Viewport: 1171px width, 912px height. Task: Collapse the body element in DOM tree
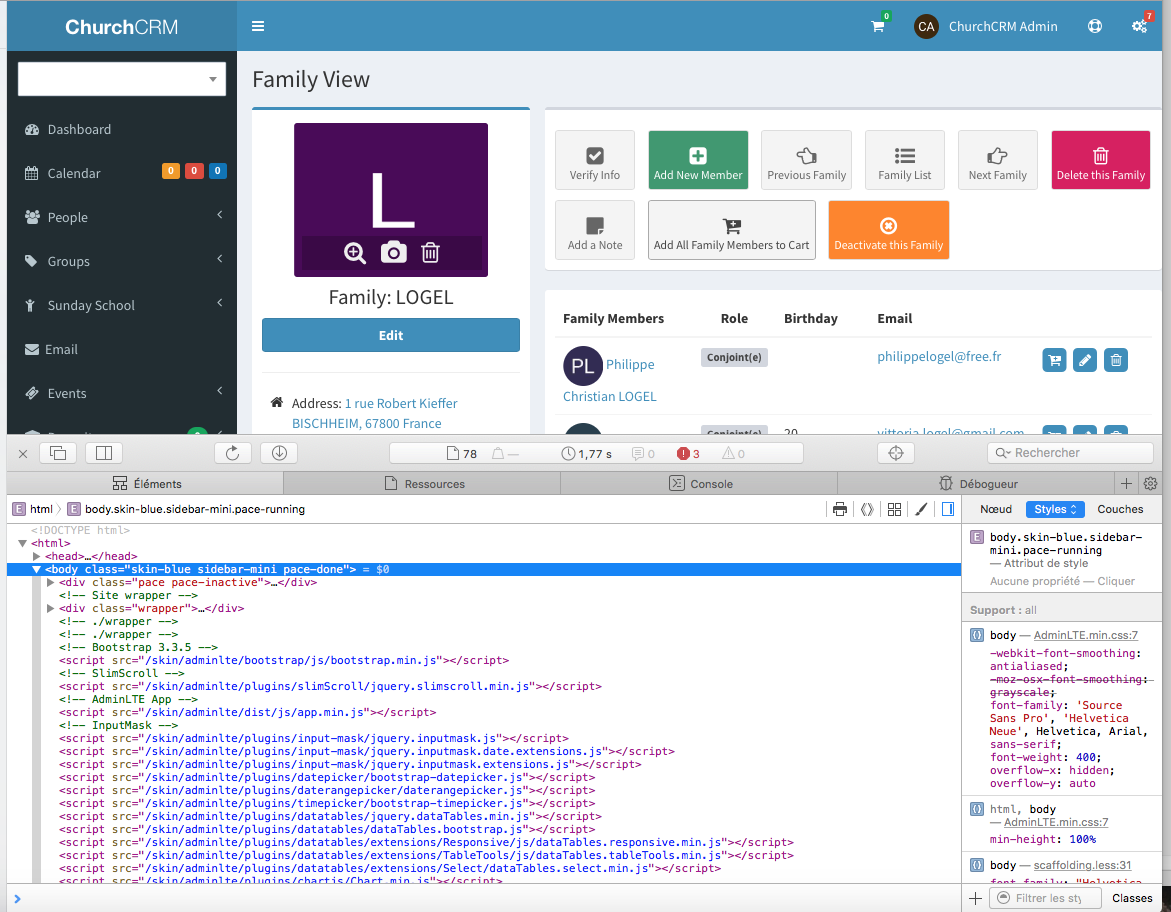click(x=37, y=569)
